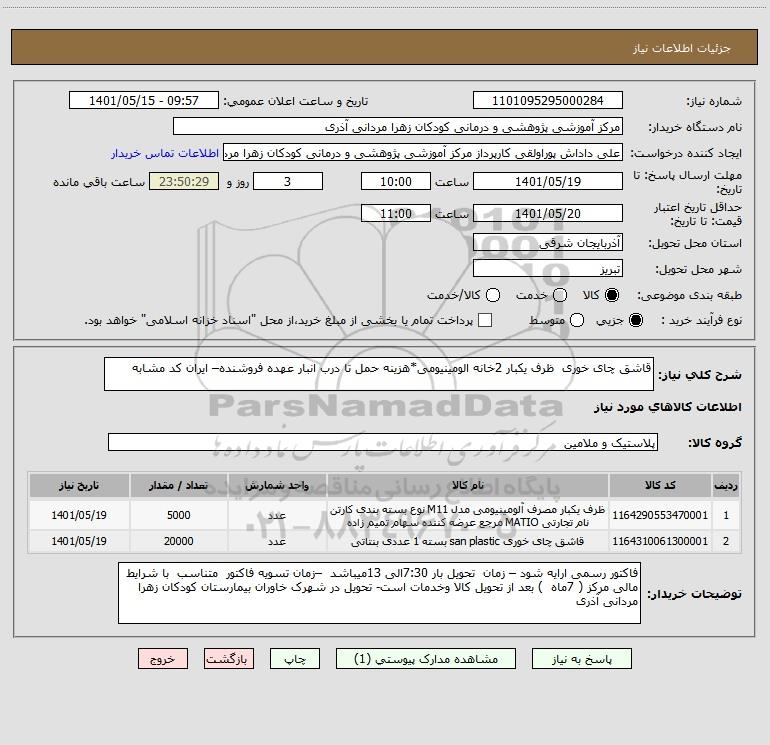Select the جزیی purchase type radio

pos(635,320)
